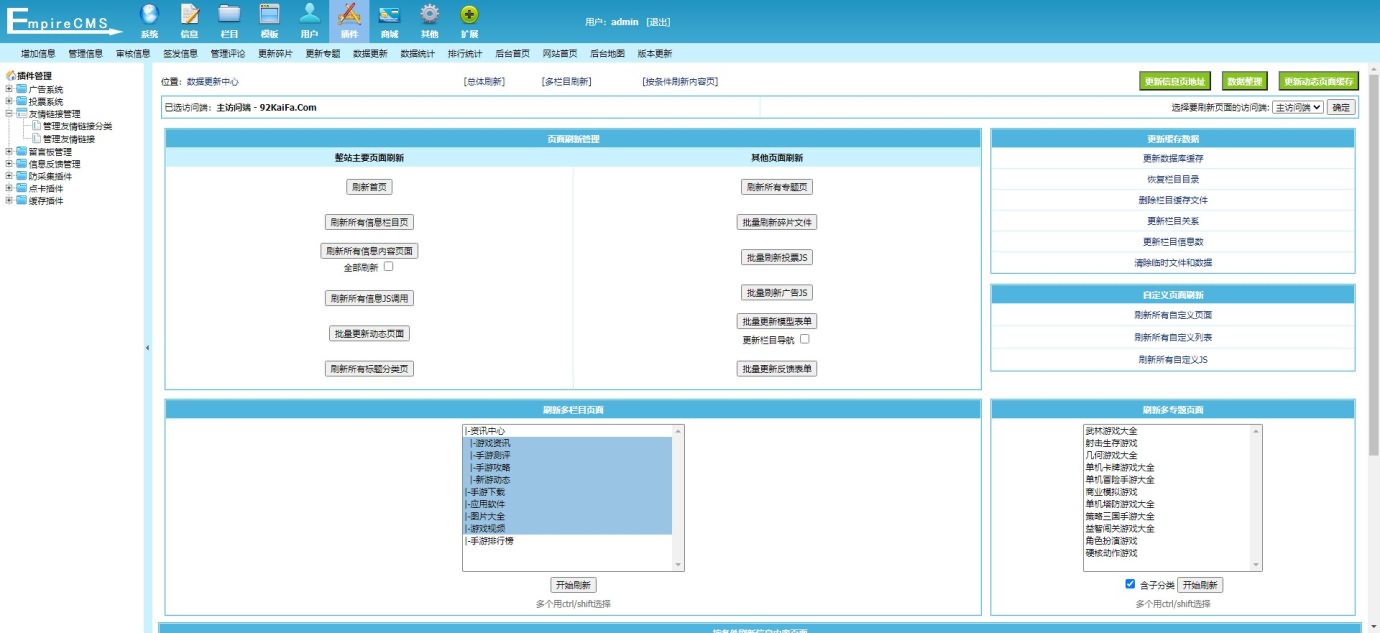This screenshot has height=633, width=1380.
Task: Click the 更新数据库缓存 link
Action: [1173, 158]
